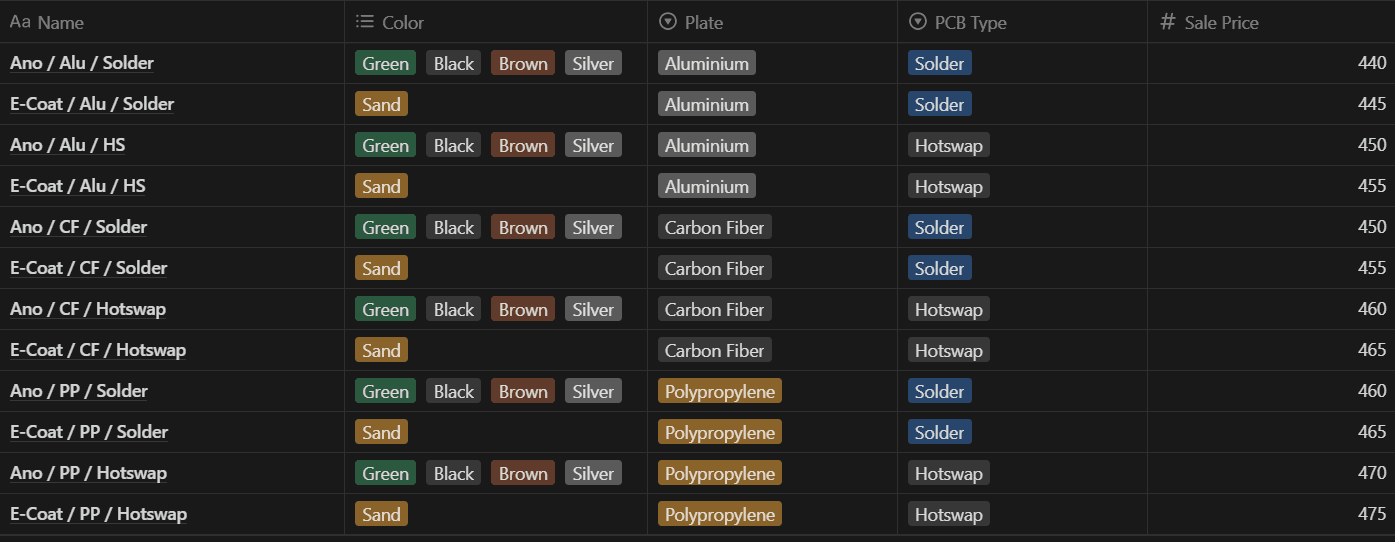Open the Sale Price column header menu
The image size is (1395, 542).
tap(1221, 22)
